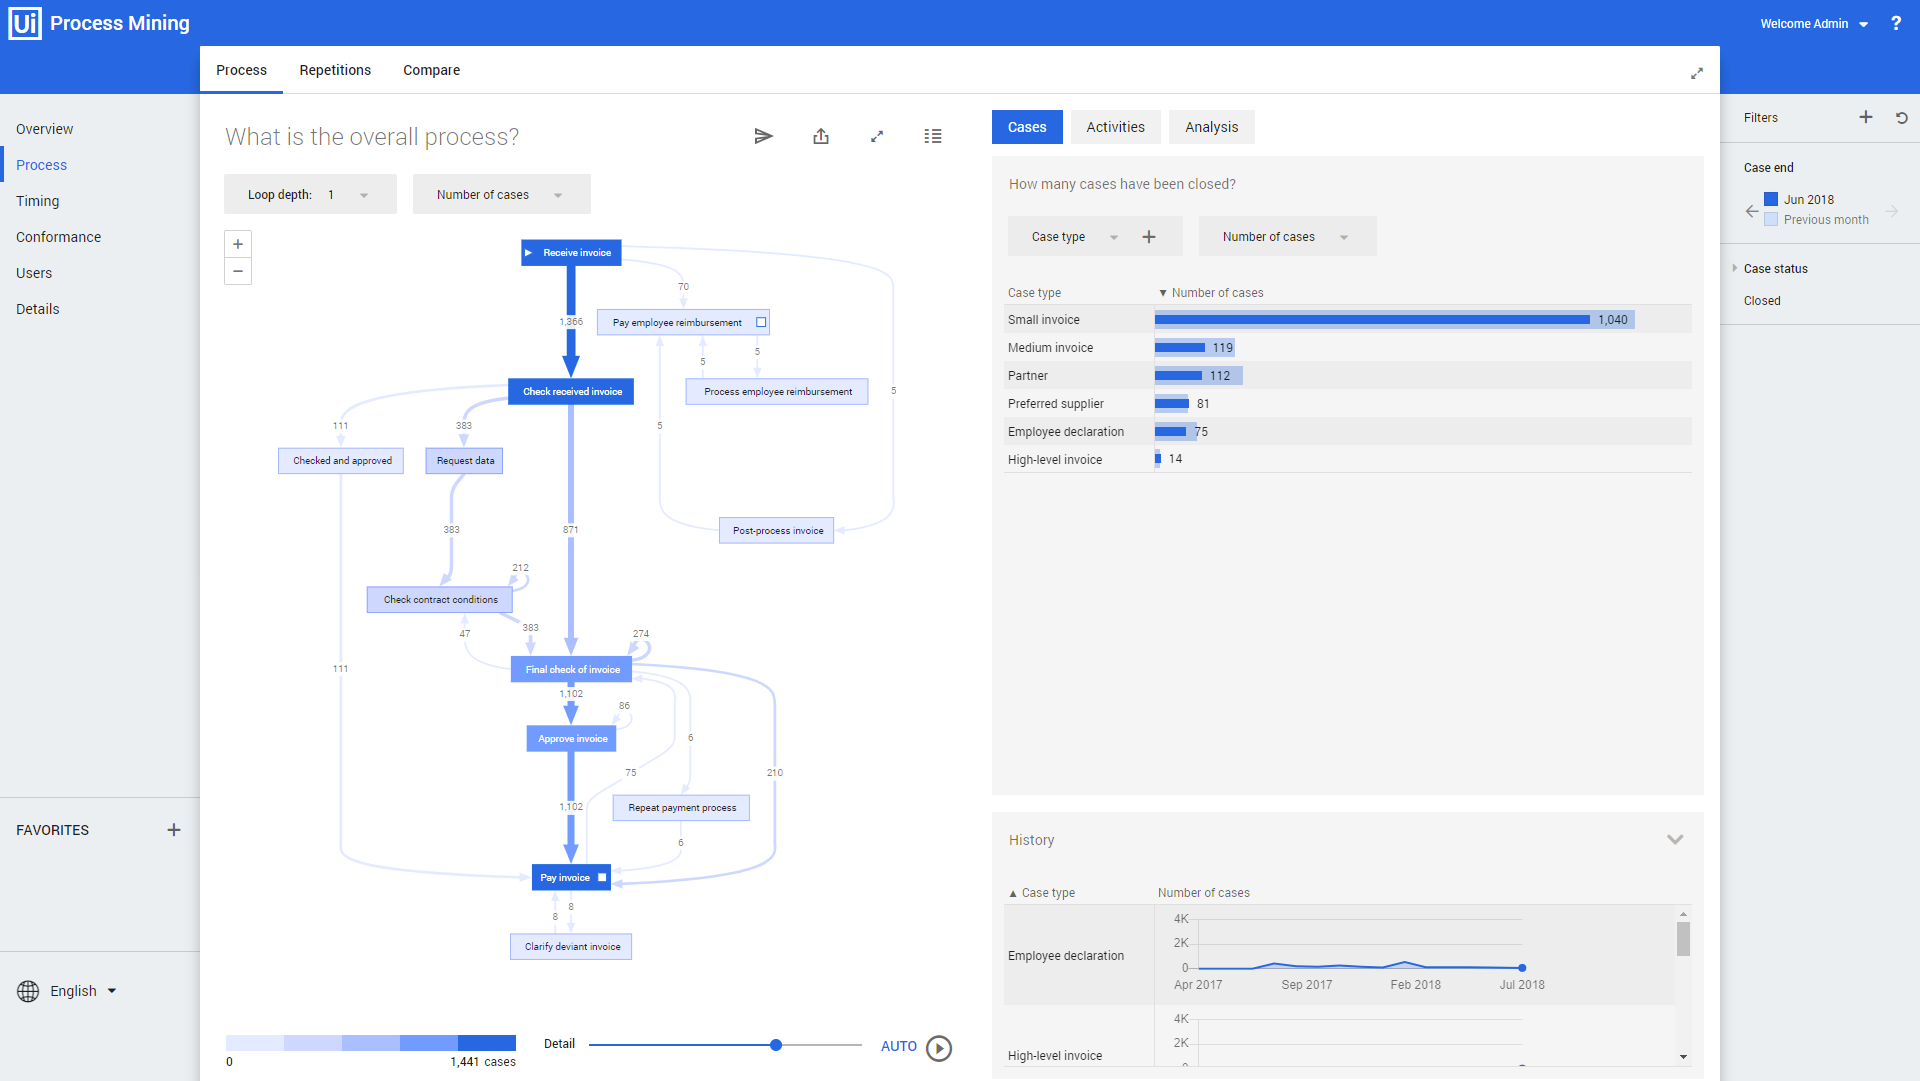Click the list/details view icon

point(931,137)
